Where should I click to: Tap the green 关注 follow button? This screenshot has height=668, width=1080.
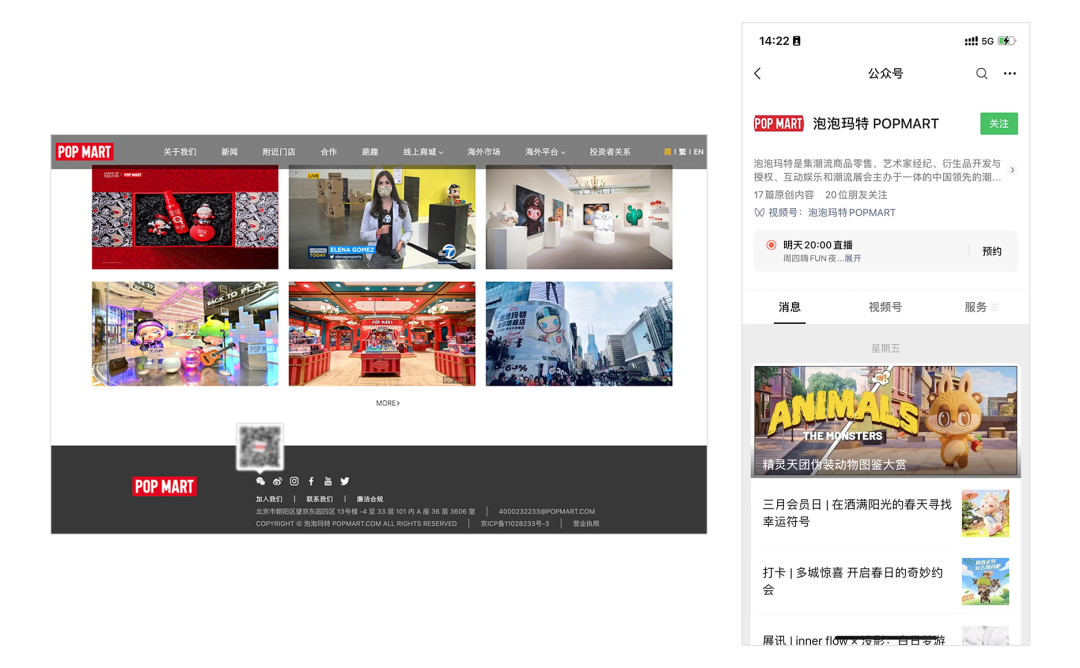(999, 124)
